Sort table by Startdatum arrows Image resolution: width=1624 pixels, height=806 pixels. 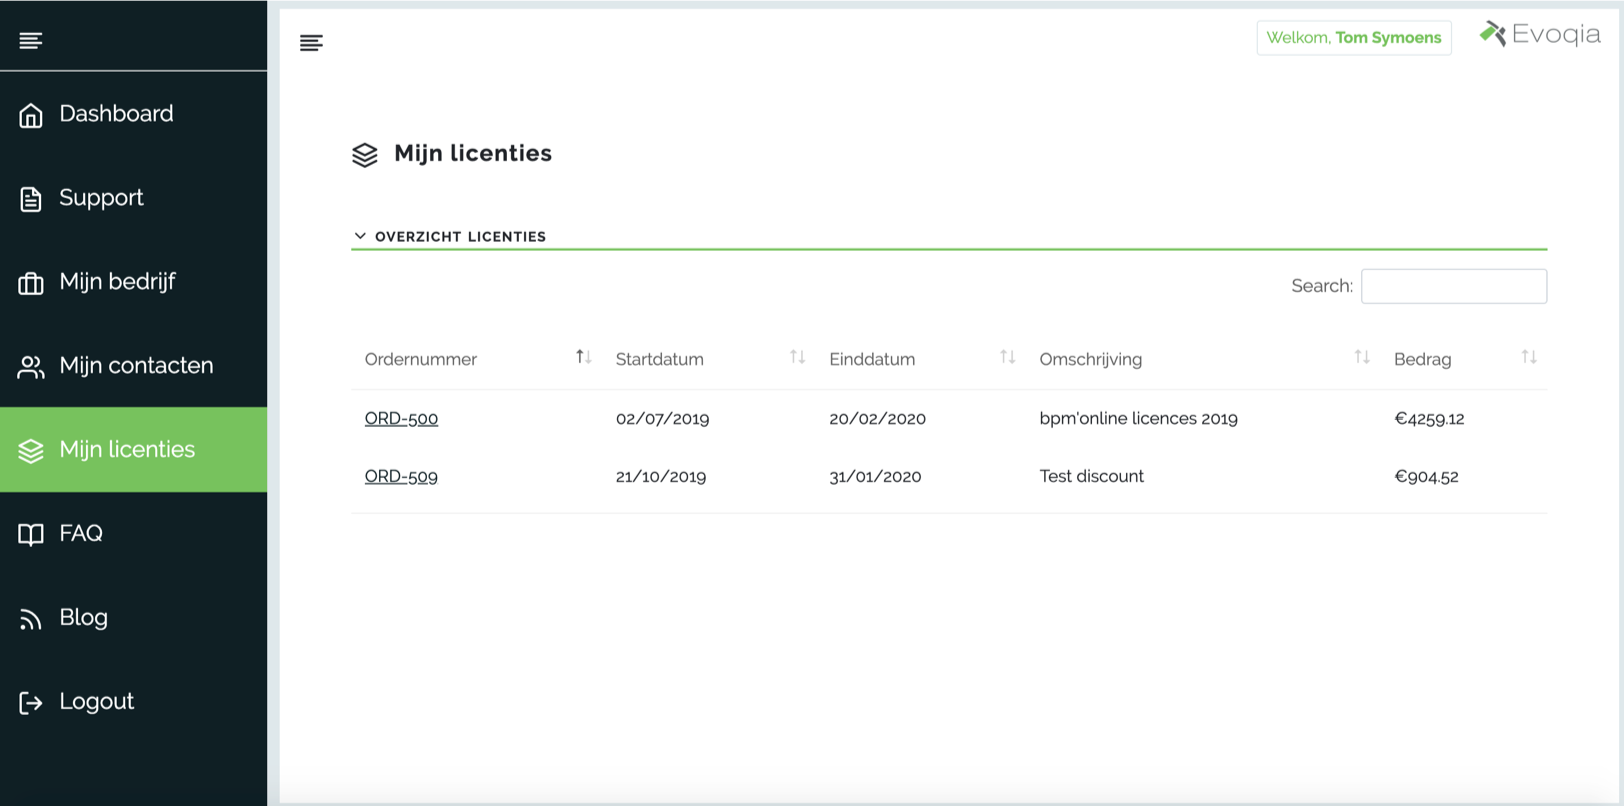click(797, 357)
